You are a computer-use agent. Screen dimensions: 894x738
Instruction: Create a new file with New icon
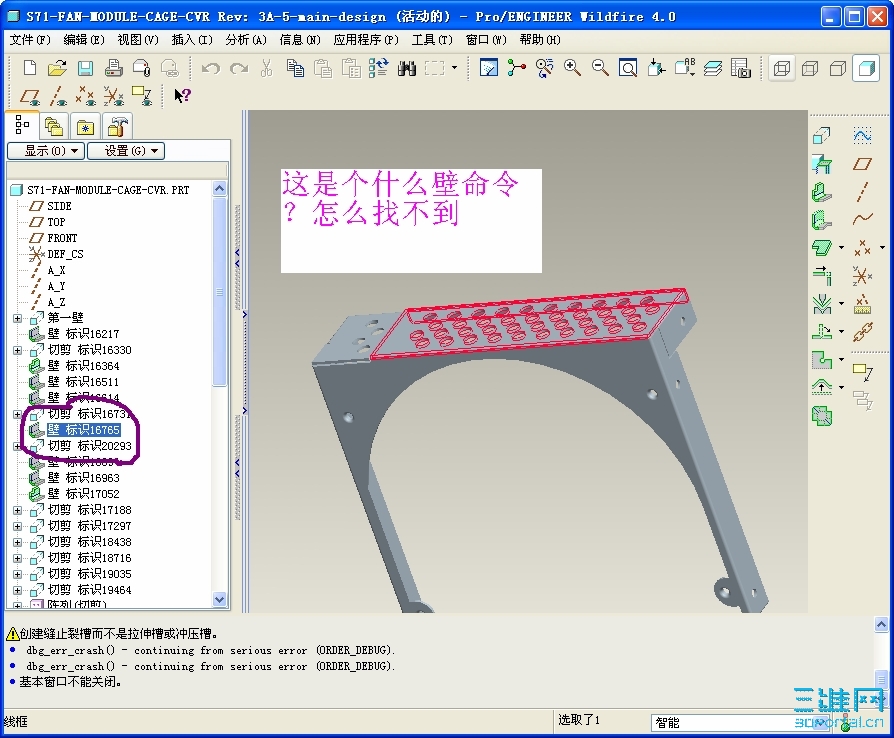click(30, 68)
